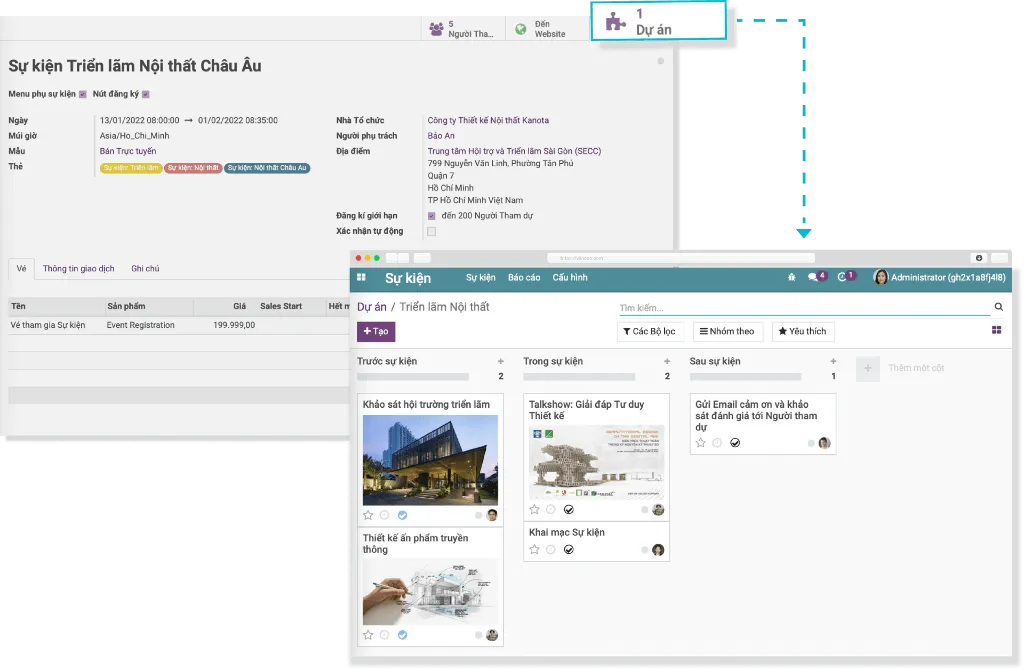Image resolution: width=1024 pixels, height=670 pixels.
Task: Open the activities clock icon in navbar
Action: pyautogui.click(x=844, y=277)
